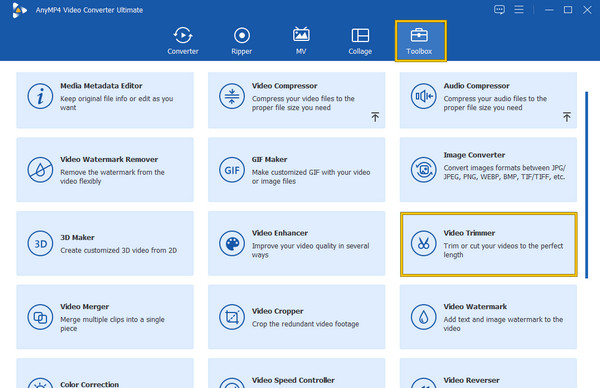Viewport: 600px width, 388px height.
Task: Click the Audio Compressor speaker icon
Action: click(x=424, y=96)
